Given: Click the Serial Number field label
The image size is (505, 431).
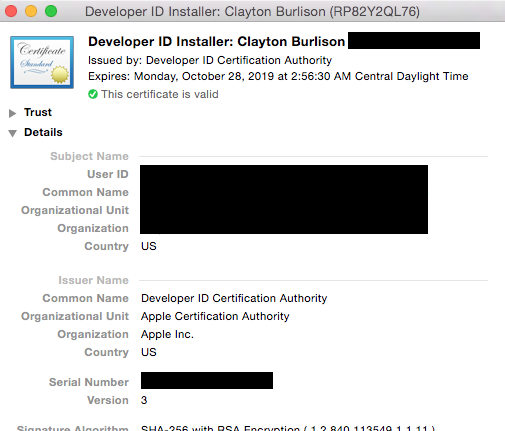Looking at the screenshot, I should click(x=89, y=382).
